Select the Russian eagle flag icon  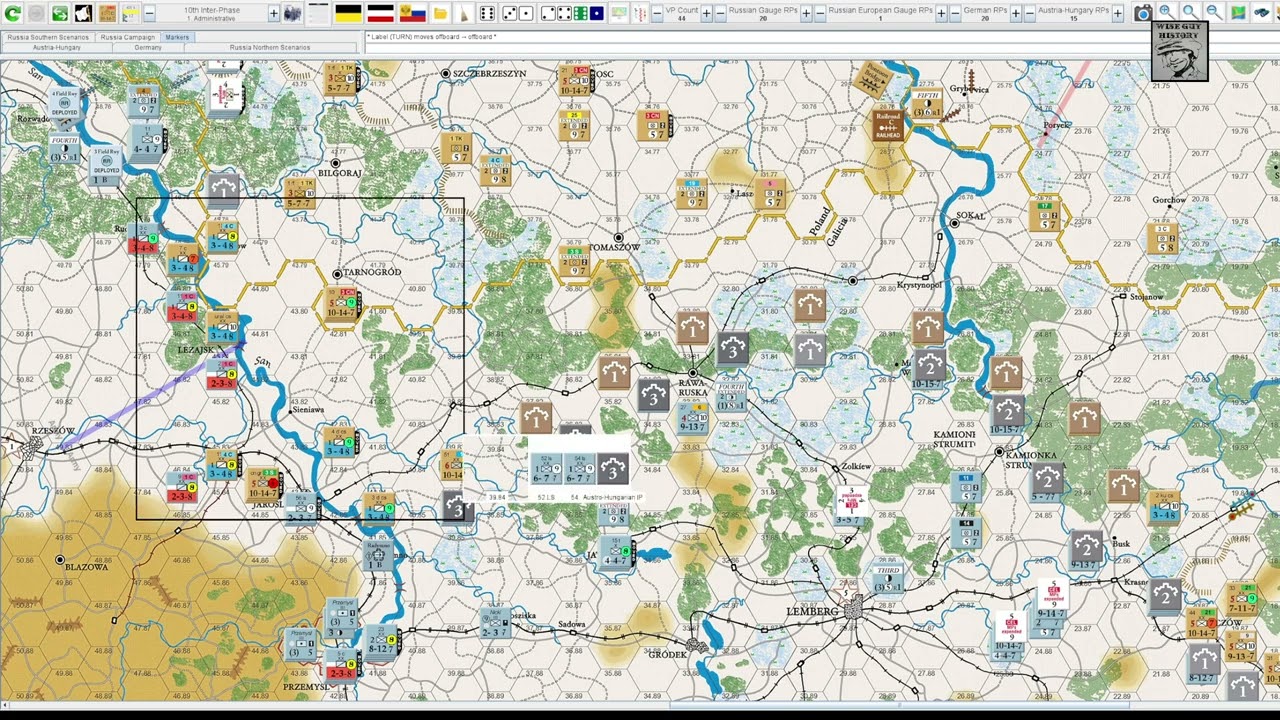coord(412,13)
